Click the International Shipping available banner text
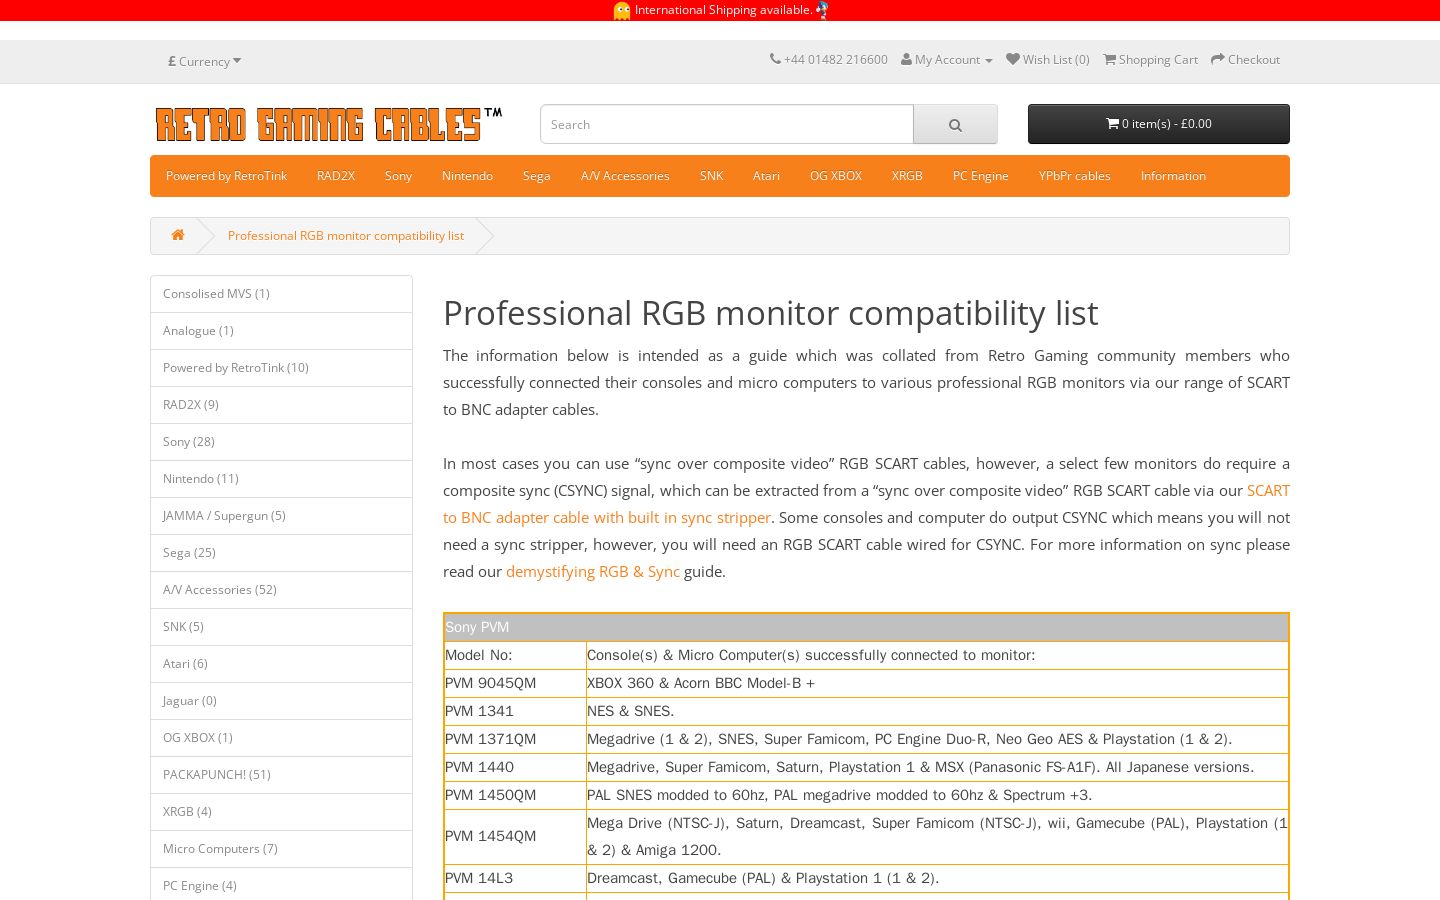This screenshot has width=1440, height=900. [723, 10]
